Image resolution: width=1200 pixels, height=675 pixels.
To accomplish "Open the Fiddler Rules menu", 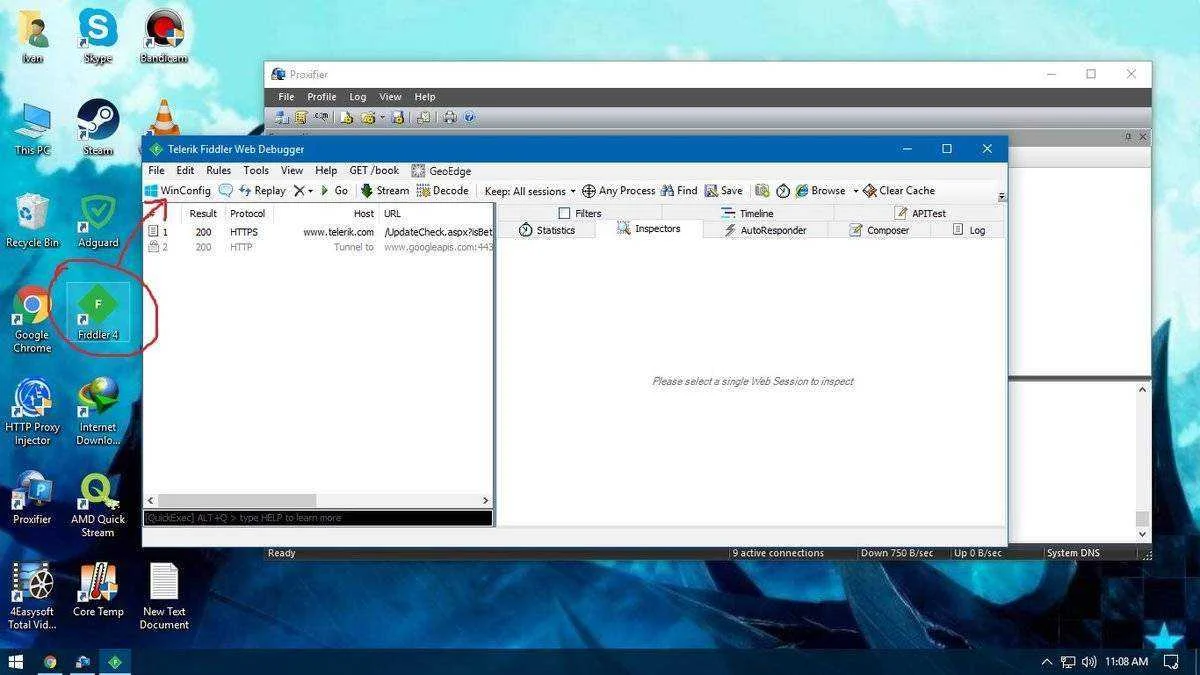I will (218, 171).
